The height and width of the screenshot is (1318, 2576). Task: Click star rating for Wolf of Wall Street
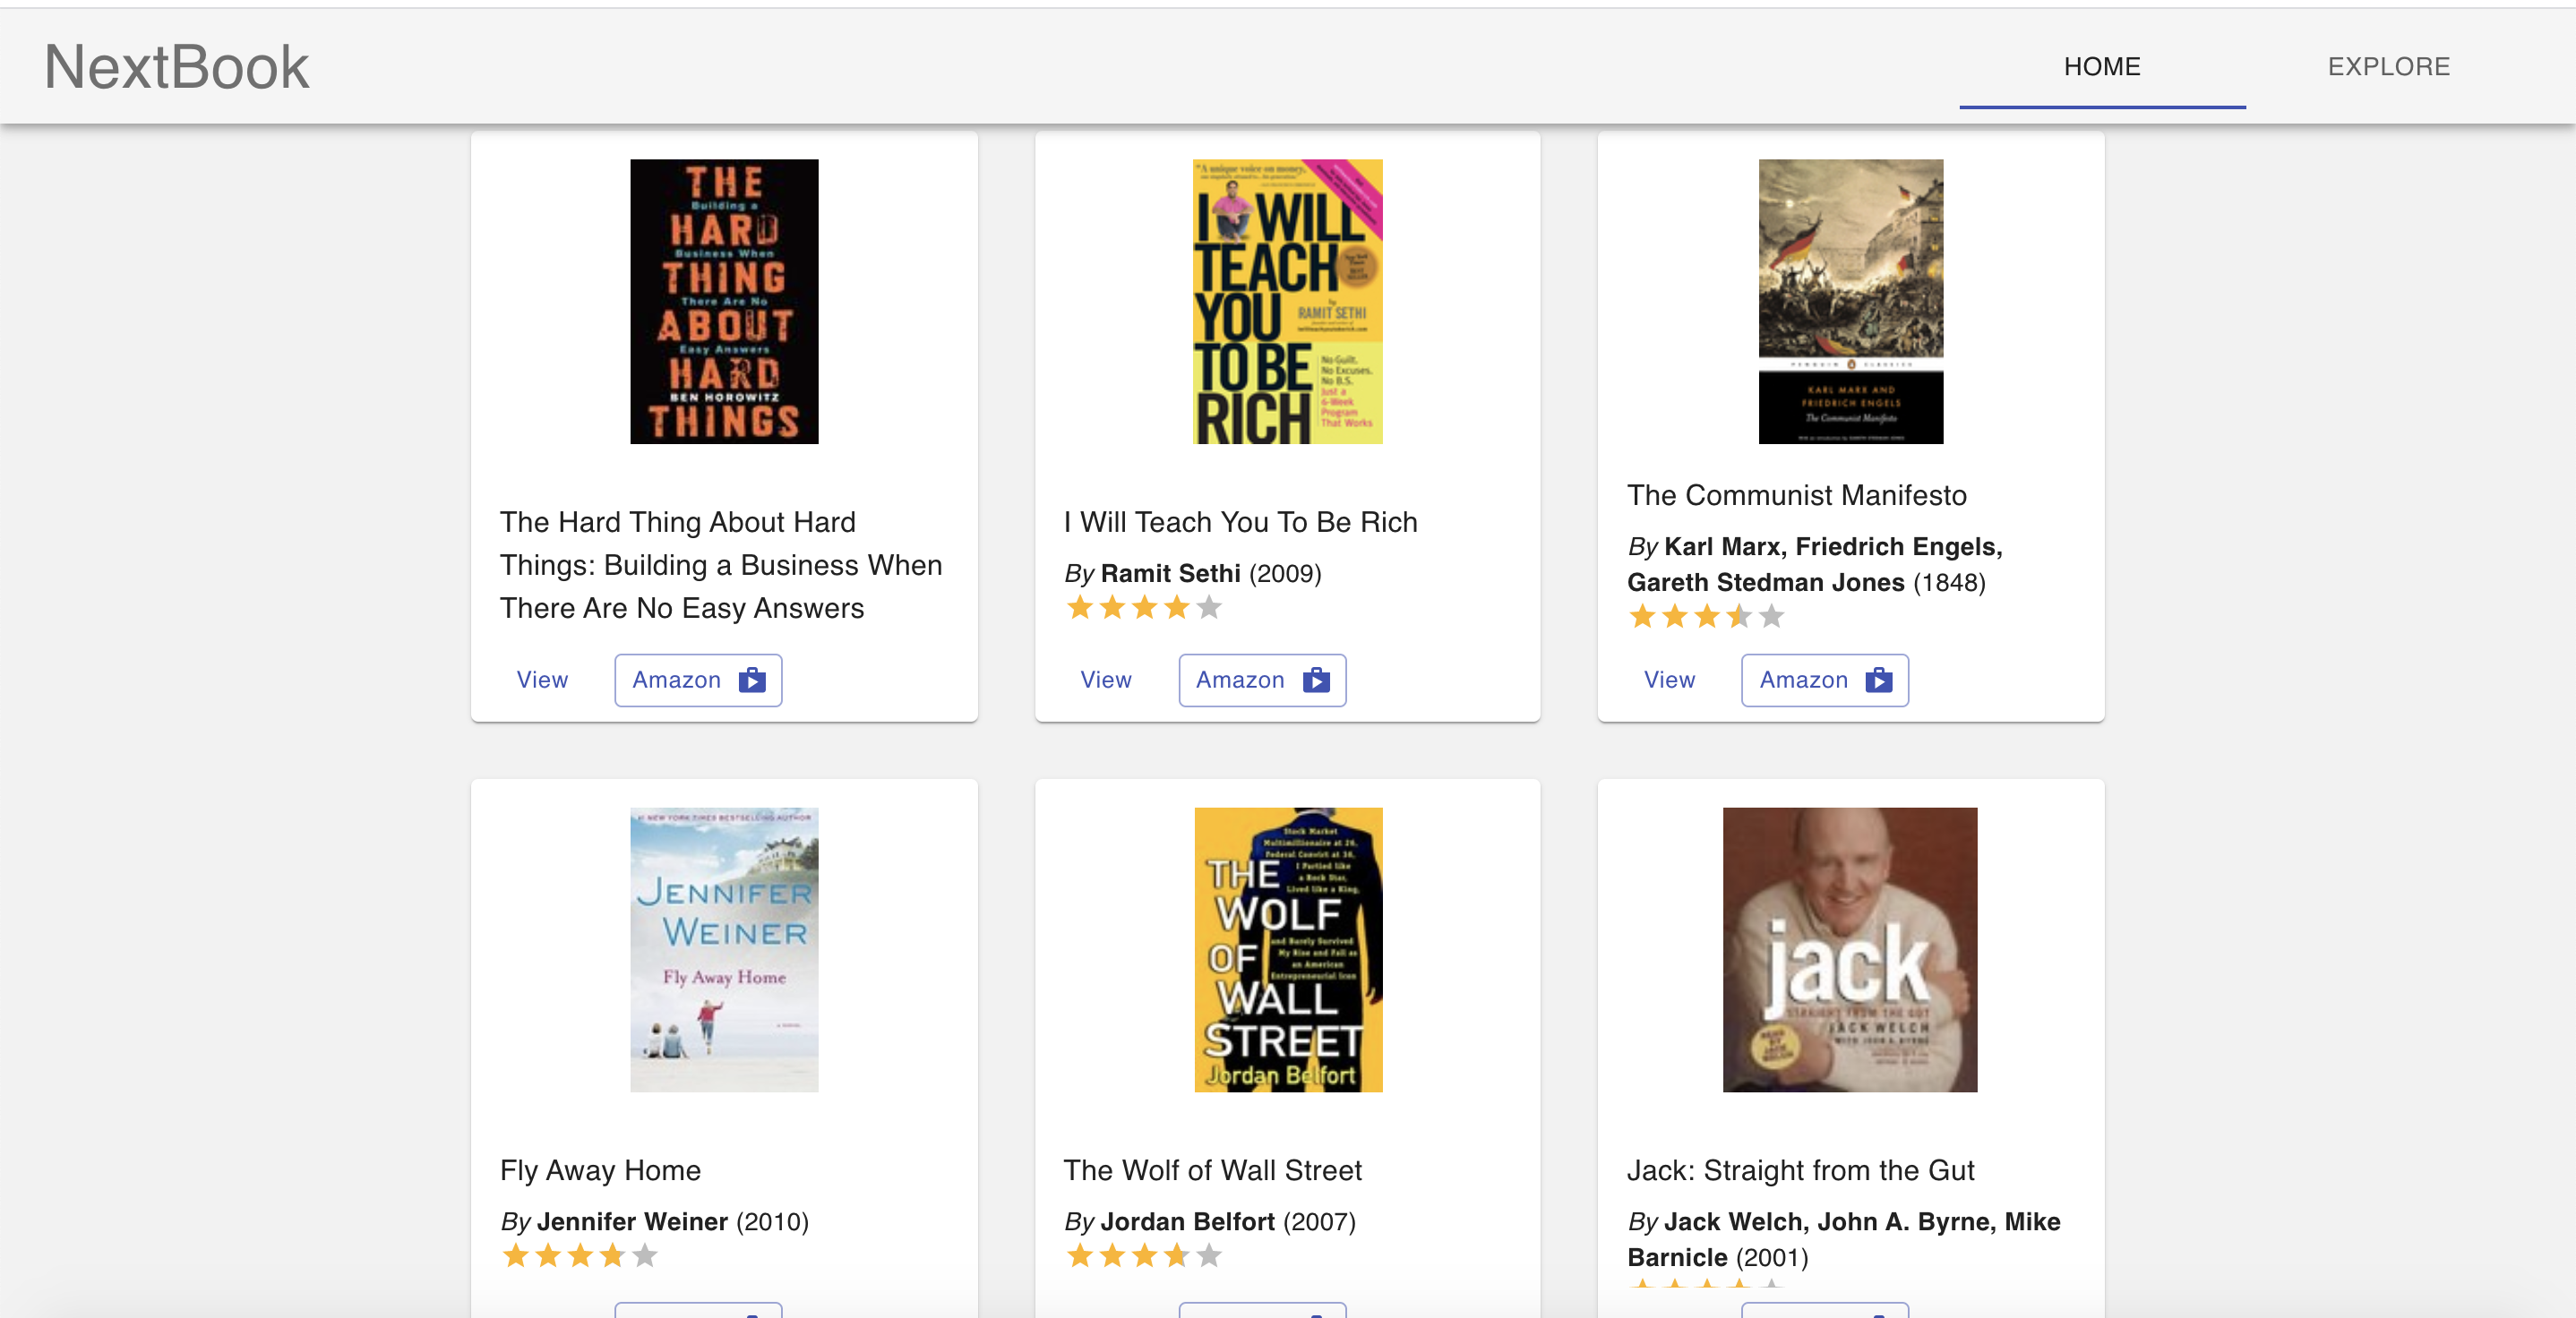click(x=1144, y=1255)
